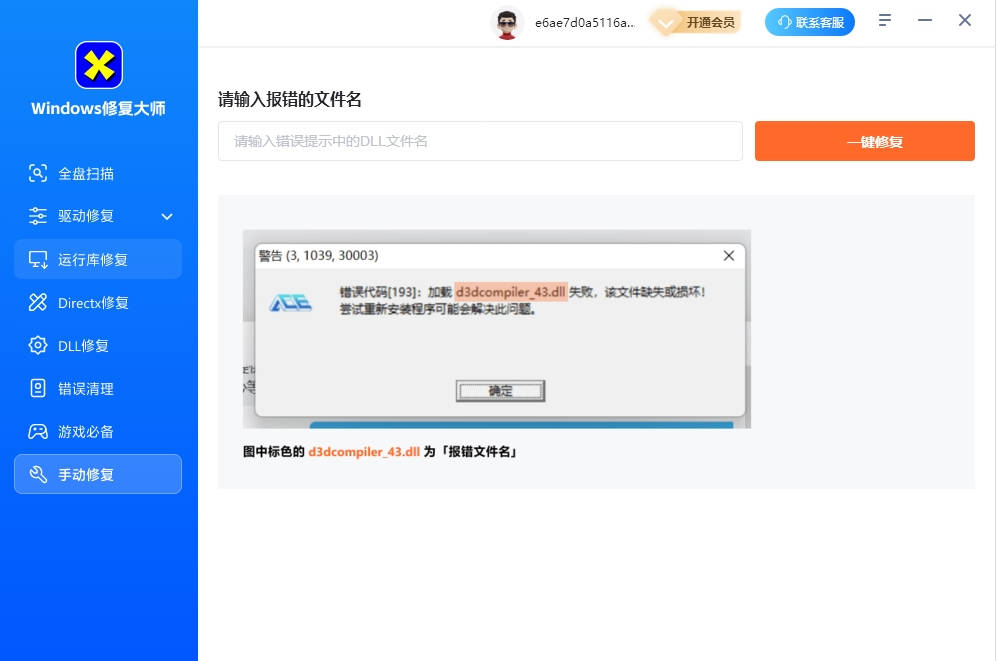Click the username e6ae7d0a5116a text
998x661 pixels.
click(x=585, y=22)
